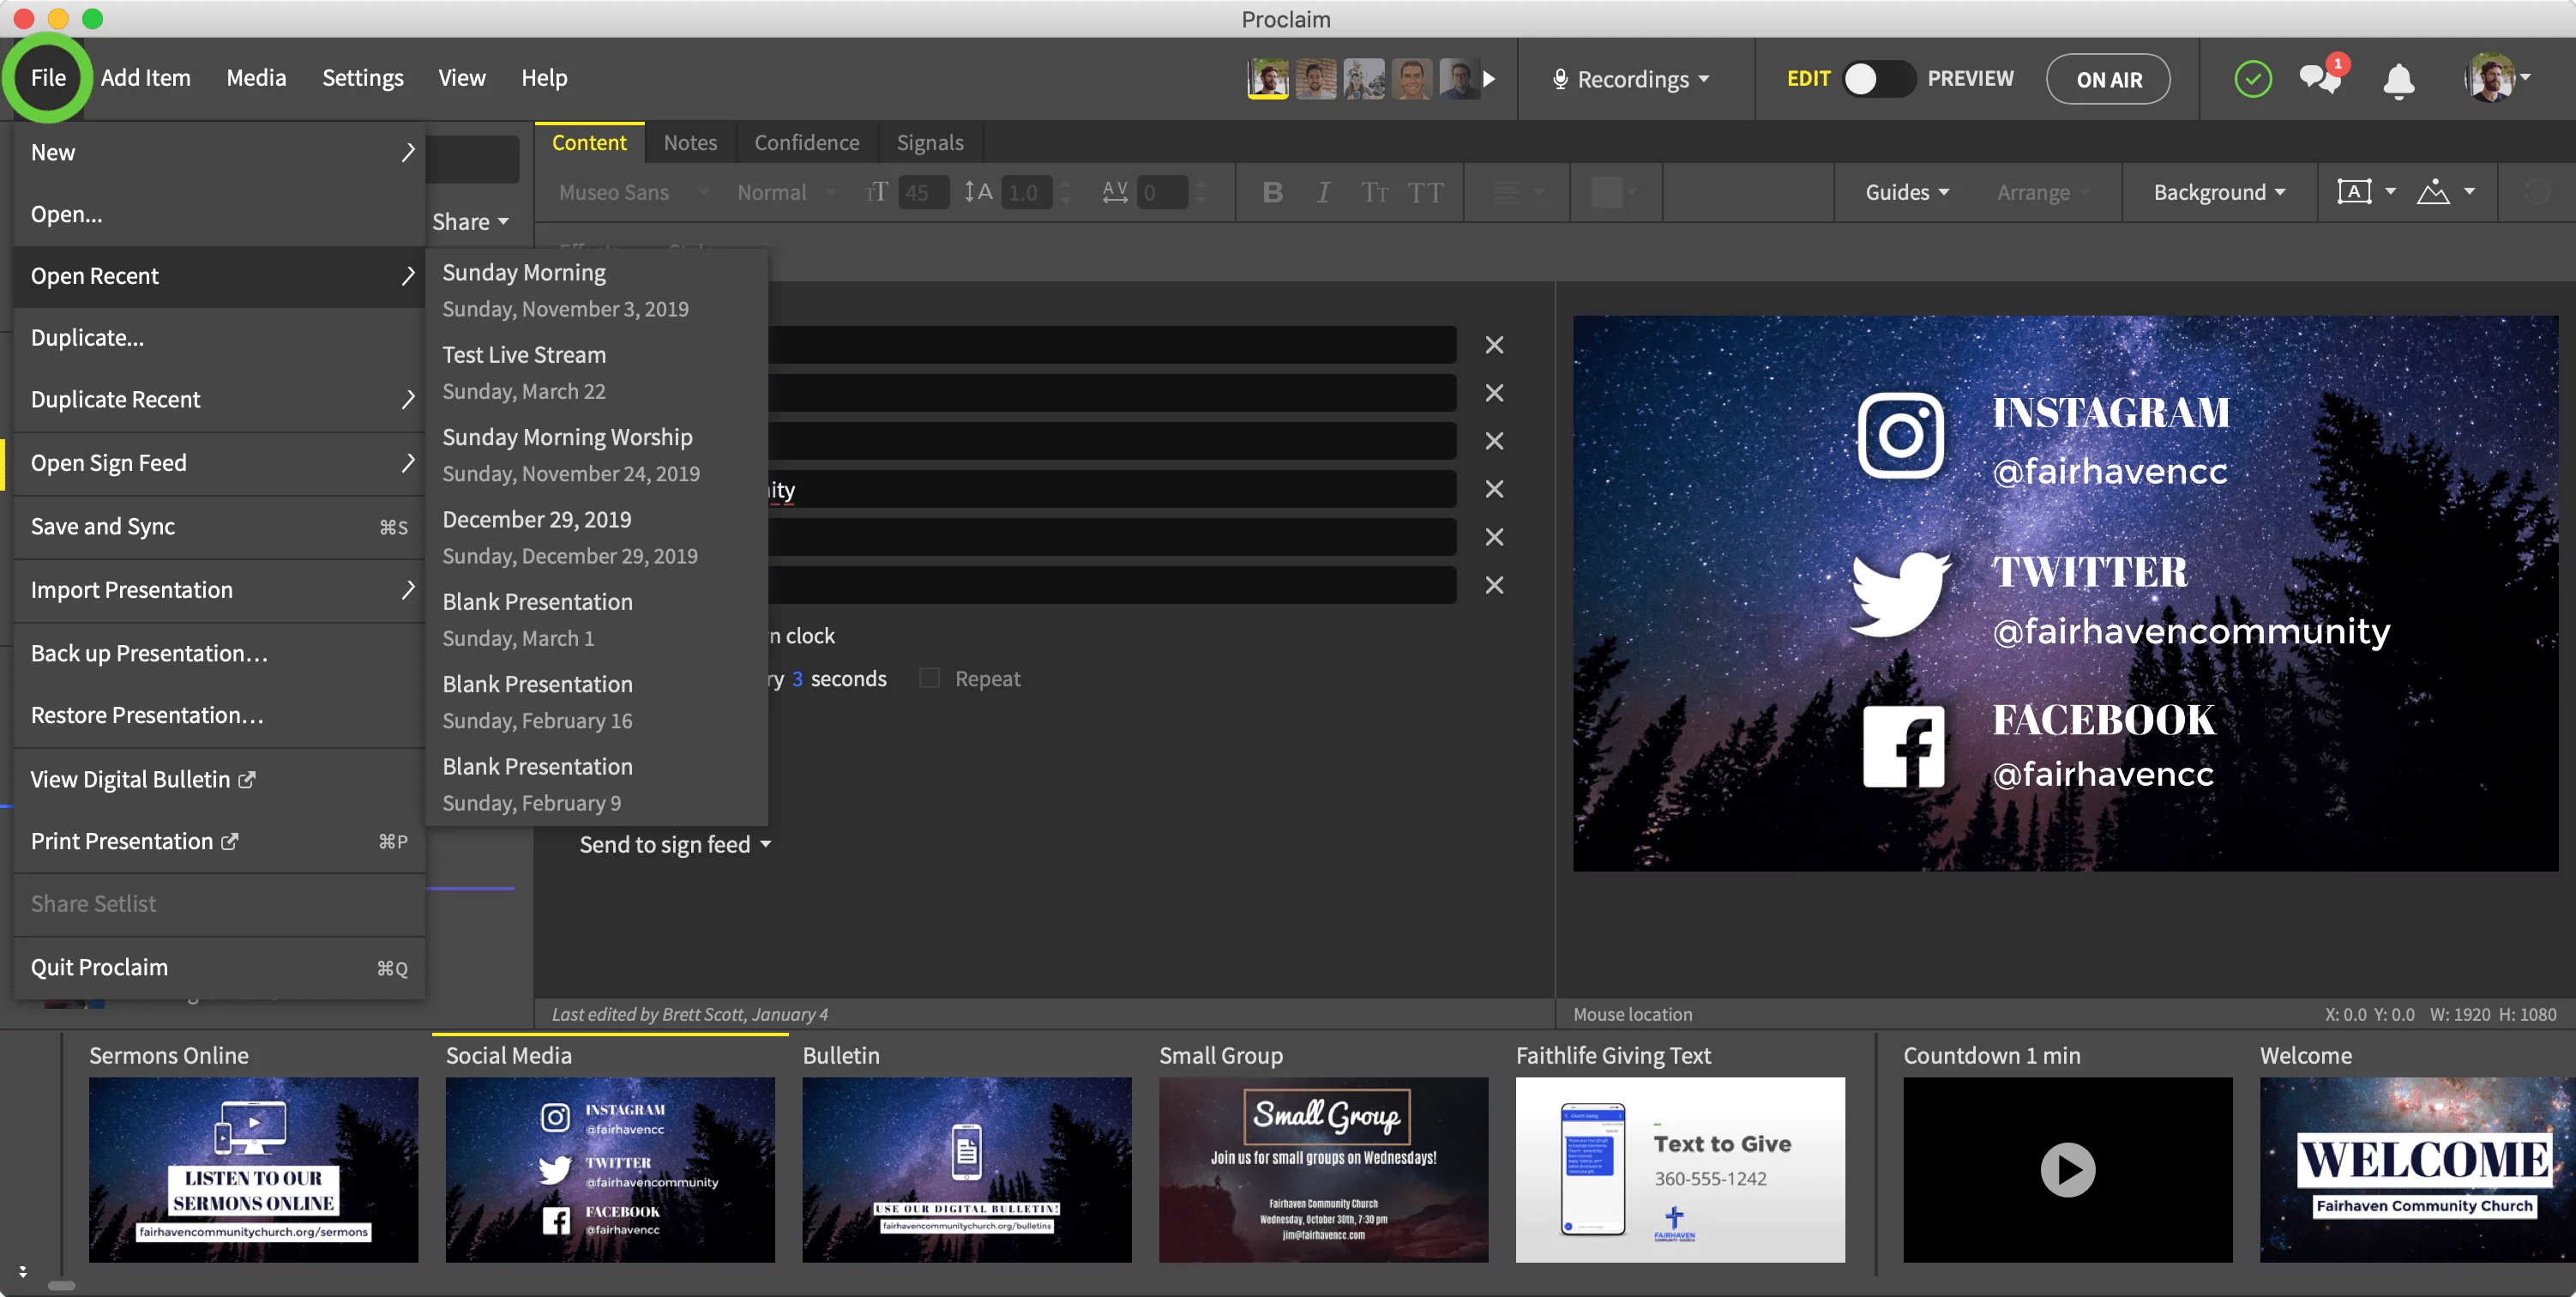Open the Send to sign feed dropdown
The height and width of the screenshot is (1297, 2576).
coord(675,844)
